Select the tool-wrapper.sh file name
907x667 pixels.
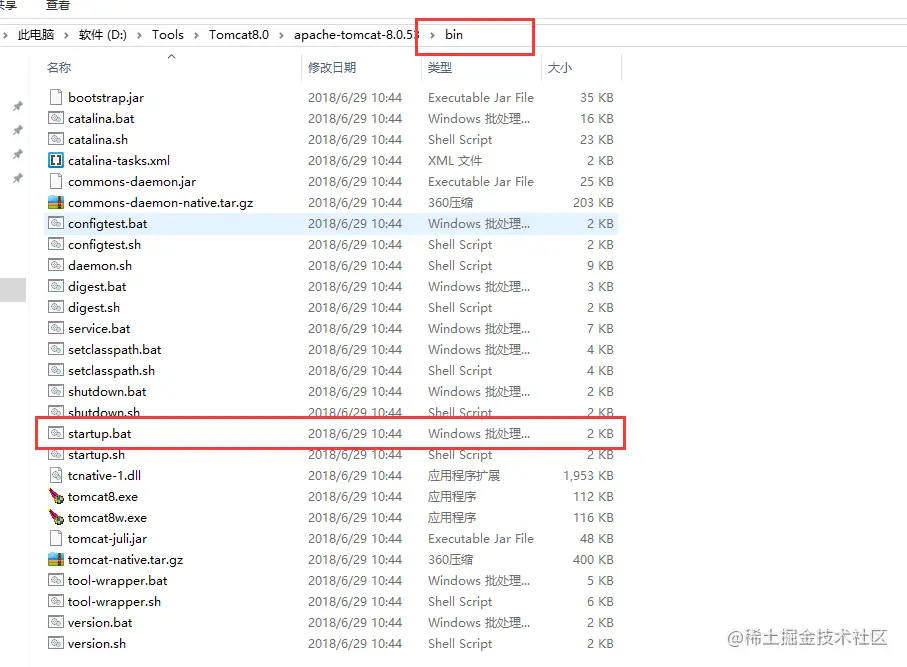(115, 602)
